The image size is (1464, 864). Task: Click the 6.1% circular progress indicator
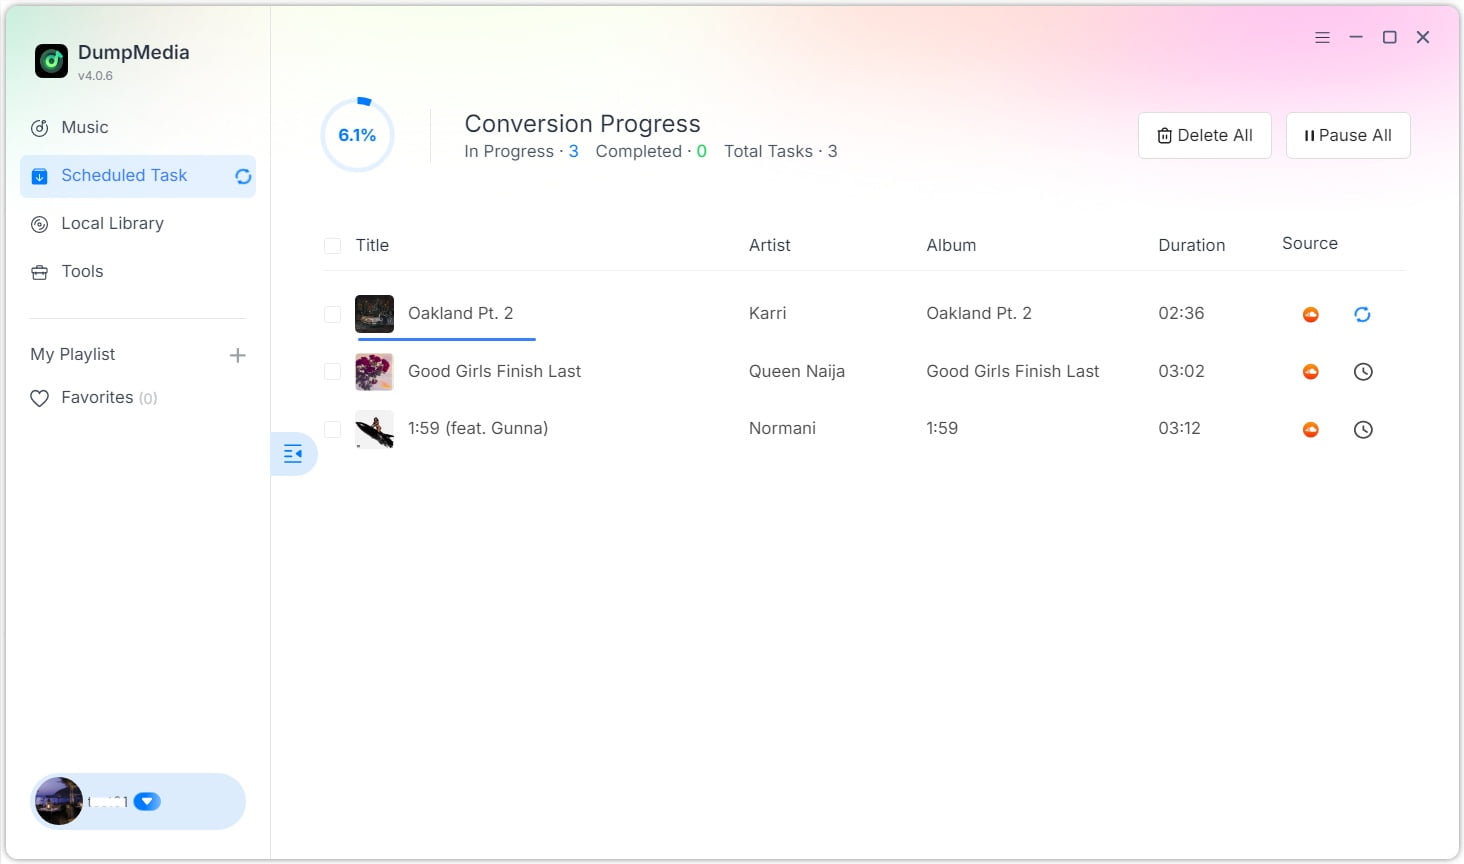(357, 135)
